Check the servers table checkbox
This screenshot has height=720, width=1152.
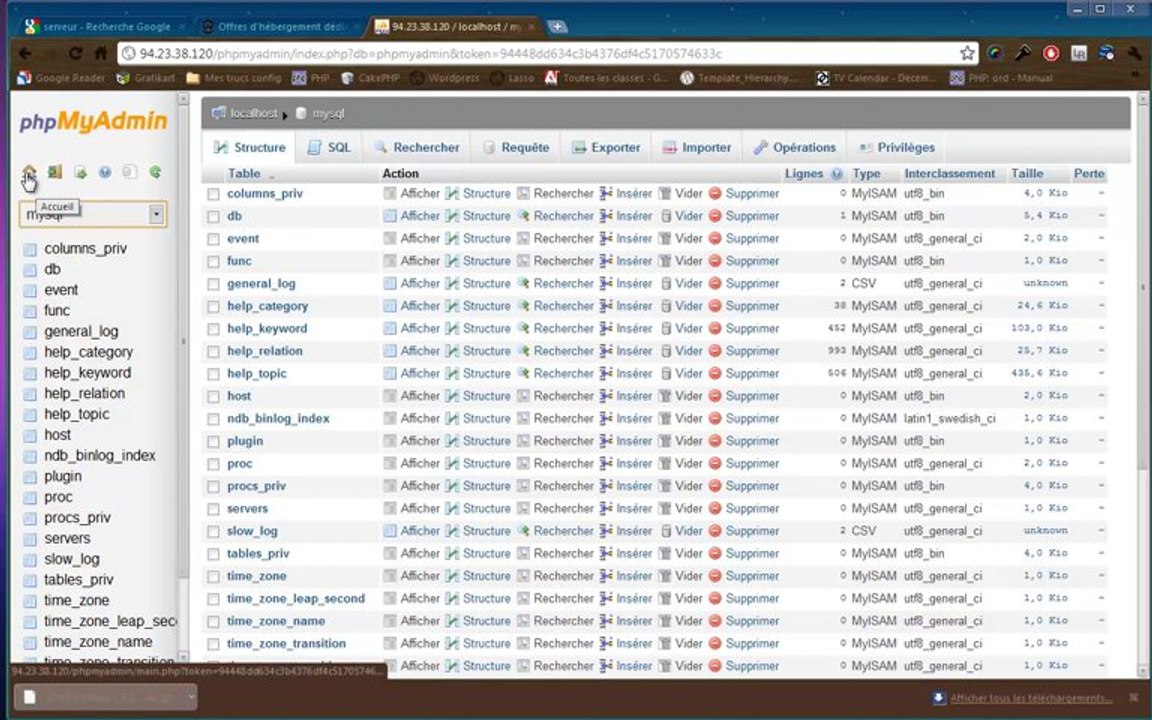tap(213, 509)
